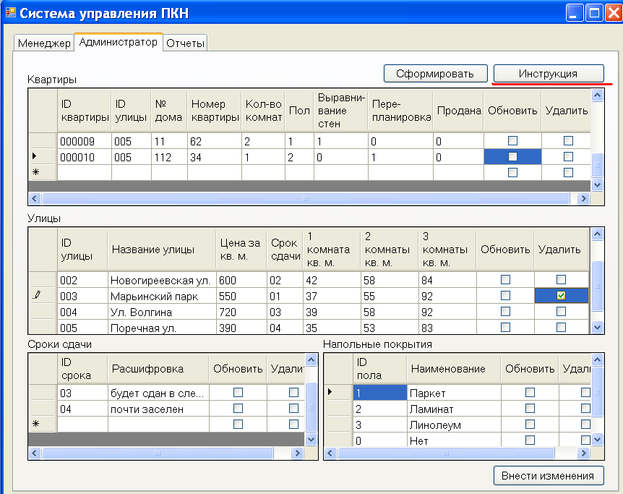Open the Инструкция button
Image resolution: width=623 pixels, height=494 pixels.
tap(549, 74)
